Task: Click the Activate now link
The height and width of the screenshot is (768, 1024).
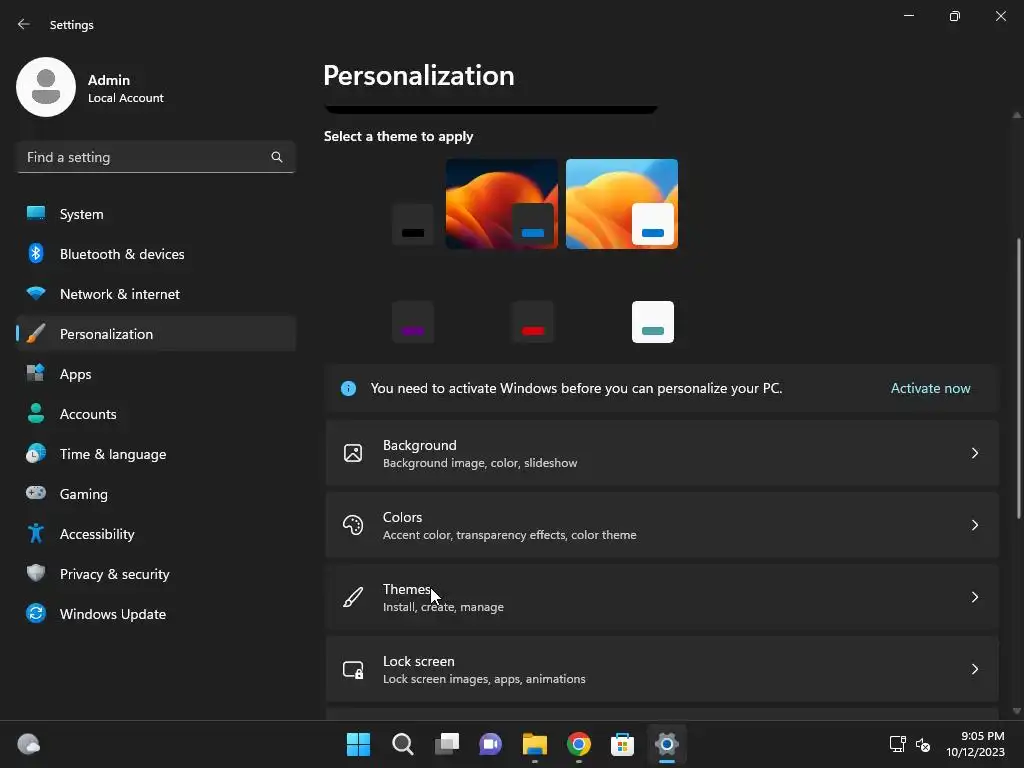Action: coord(930,389)
